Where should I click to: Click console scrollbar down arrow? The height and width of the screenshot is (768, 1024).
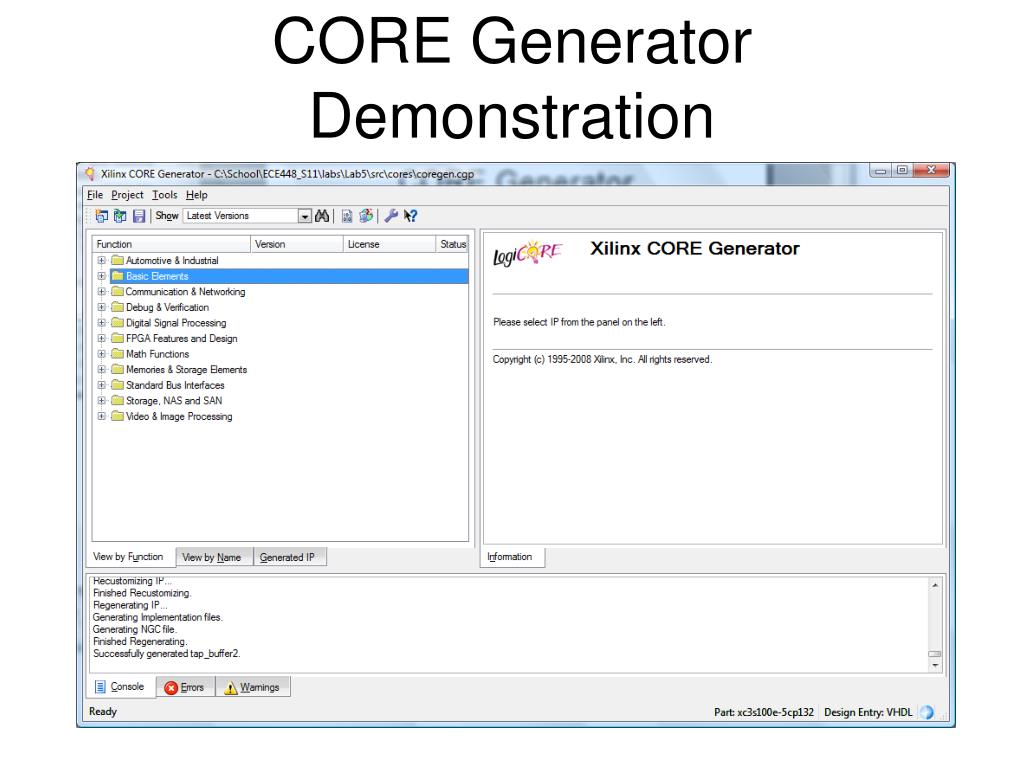tap(935, 665)
